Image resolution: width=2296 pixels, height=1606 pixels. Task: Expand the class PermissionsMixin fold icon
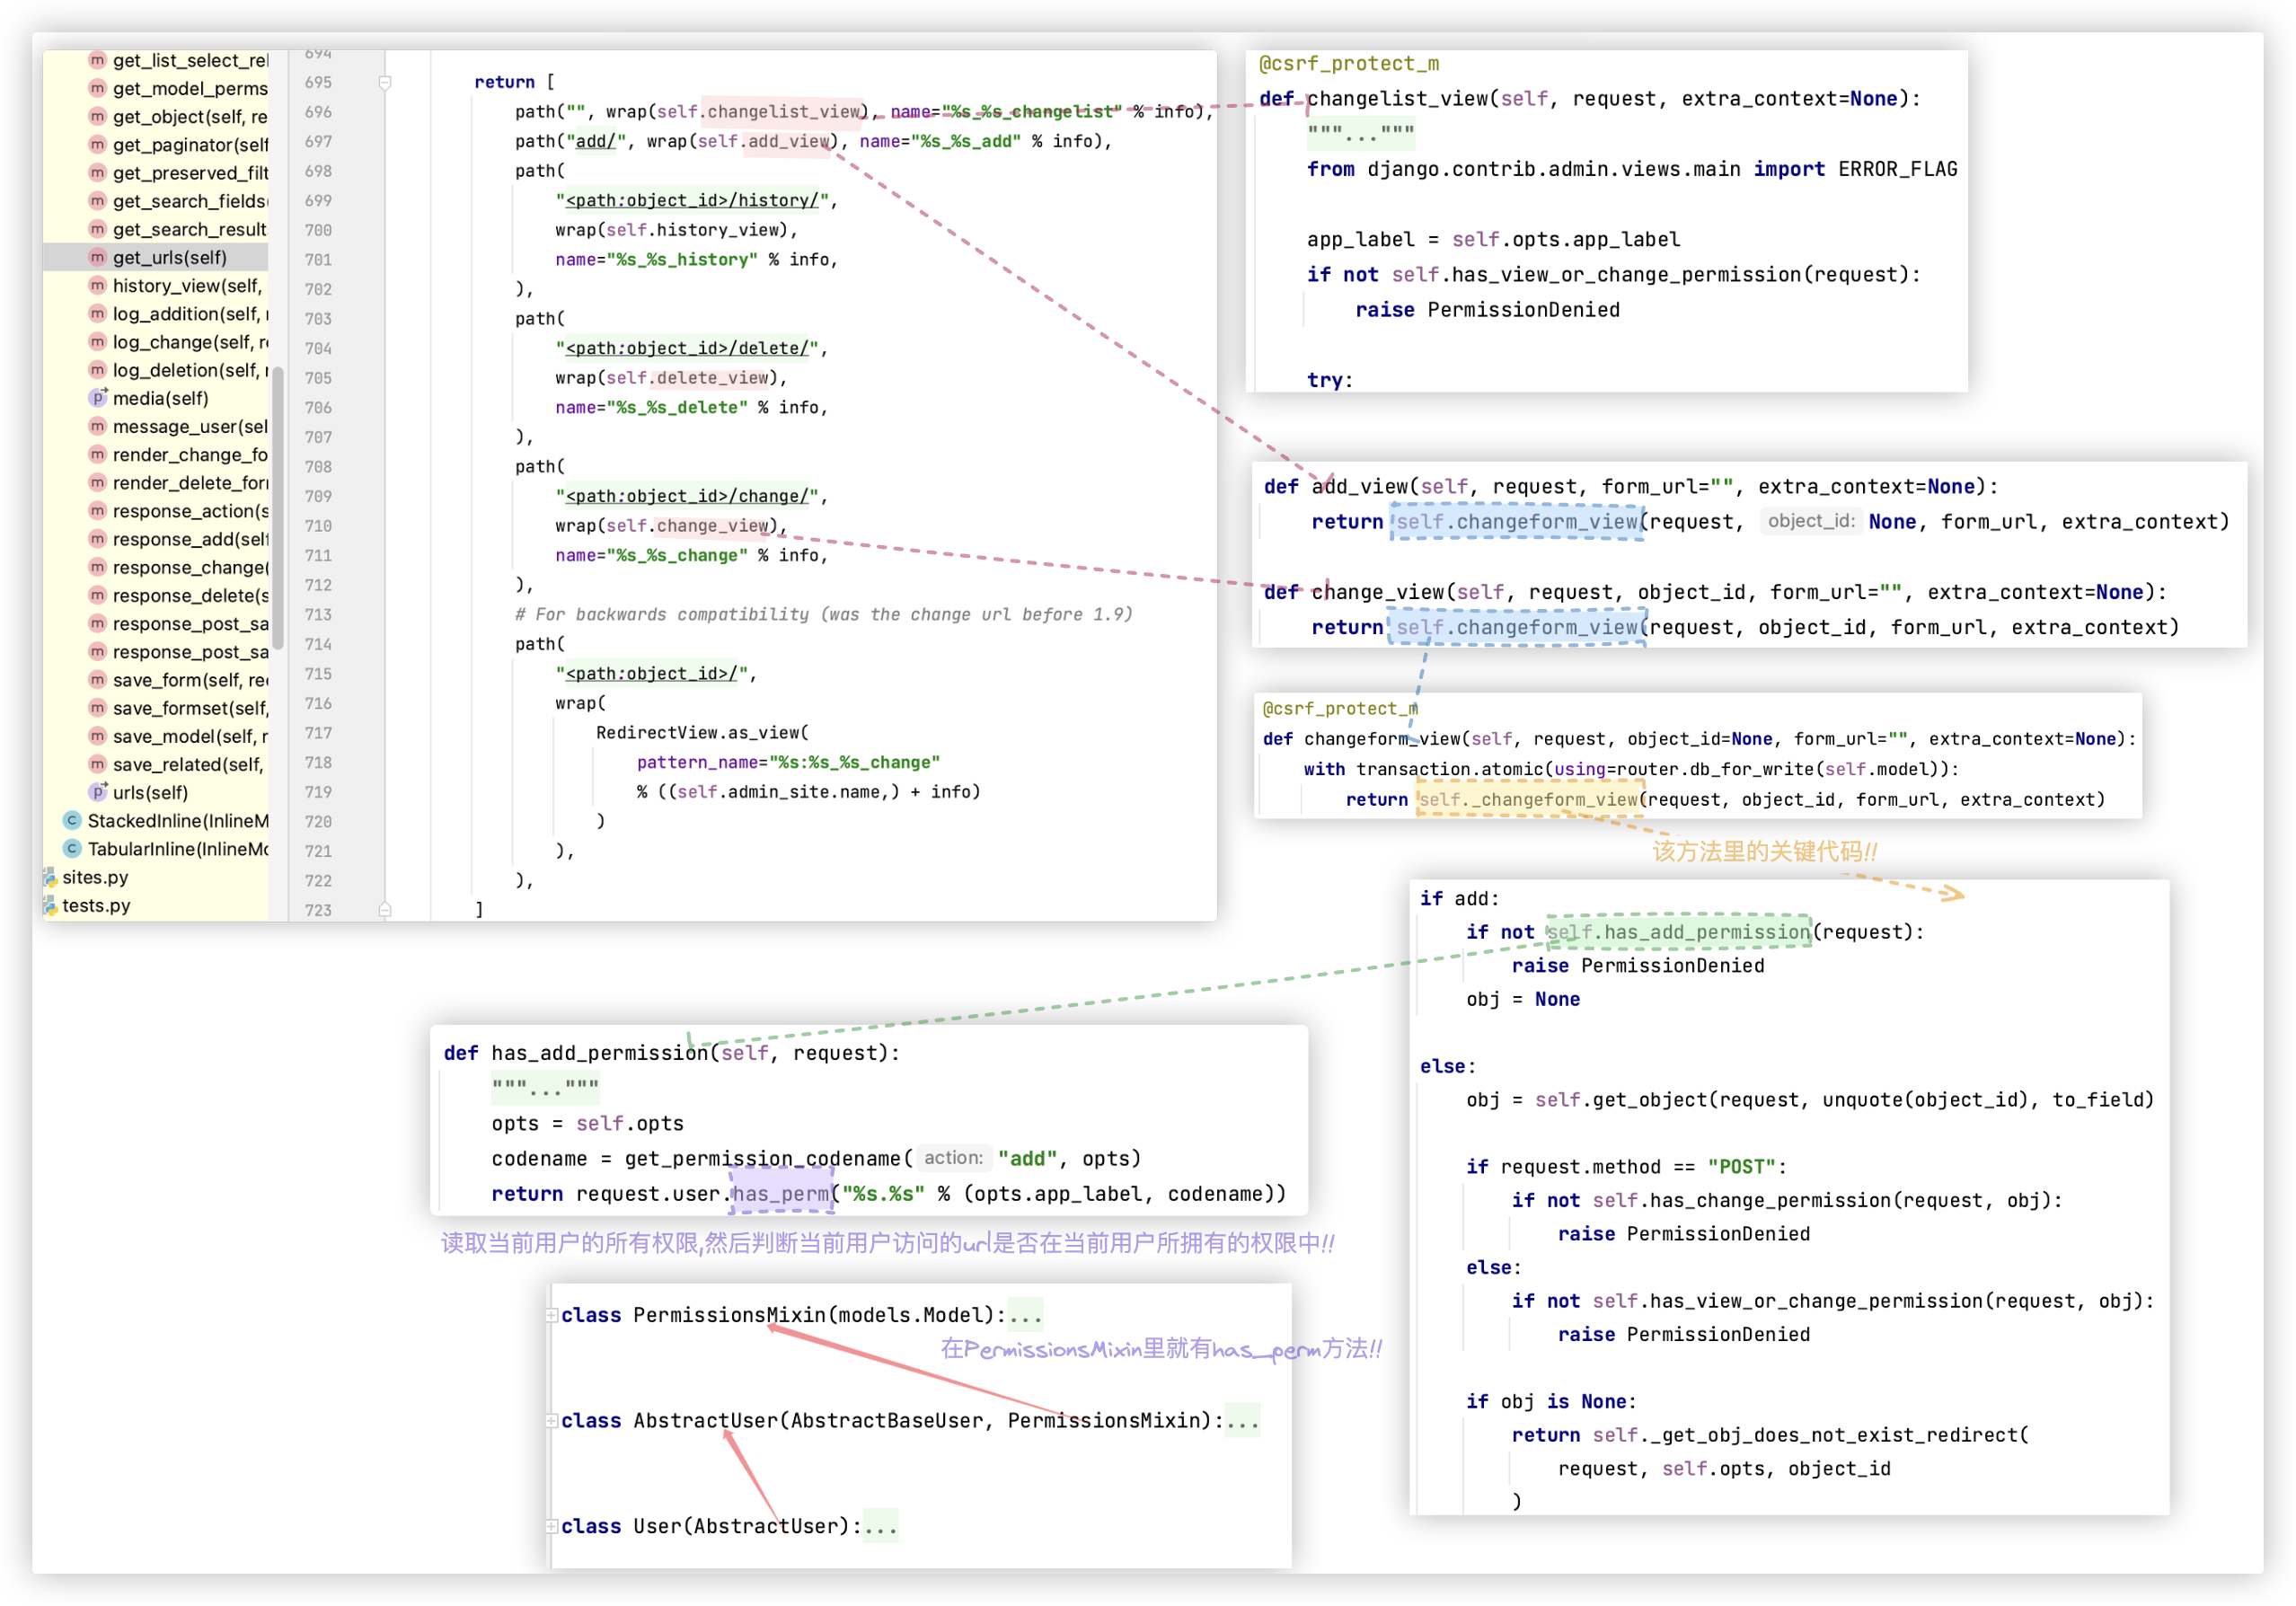point(552,1315)
